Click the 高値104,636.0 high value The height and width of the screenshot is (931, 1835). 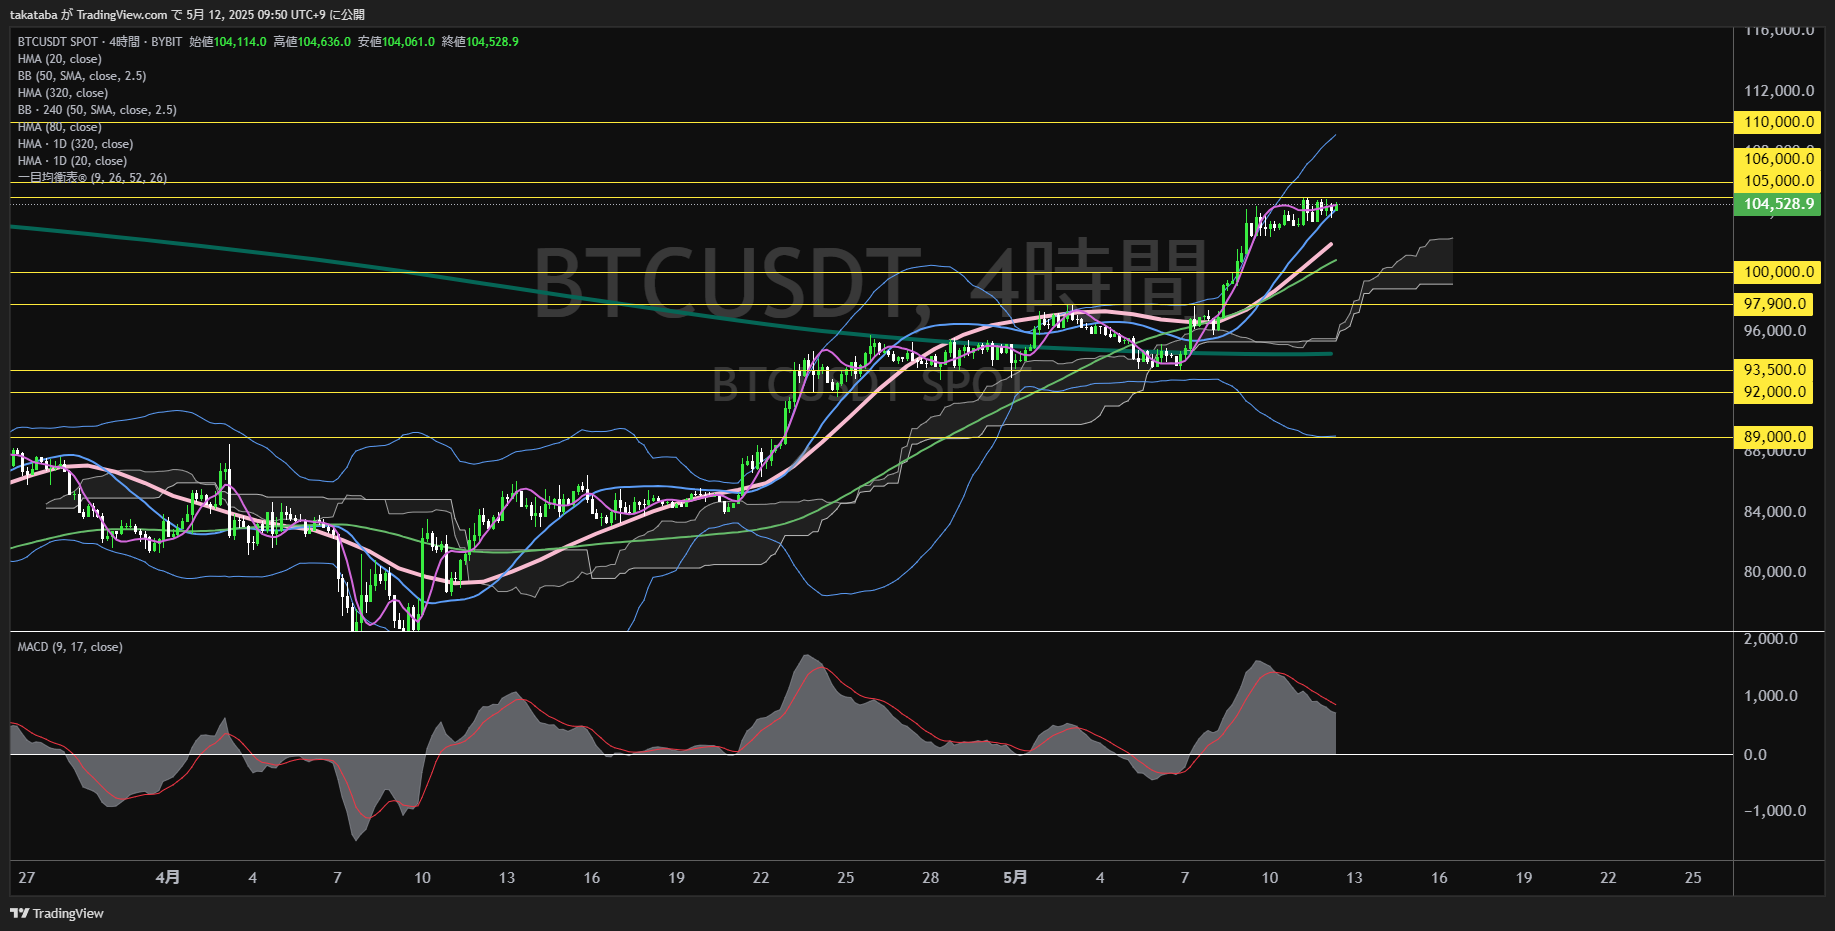click(x=312, y=42)
